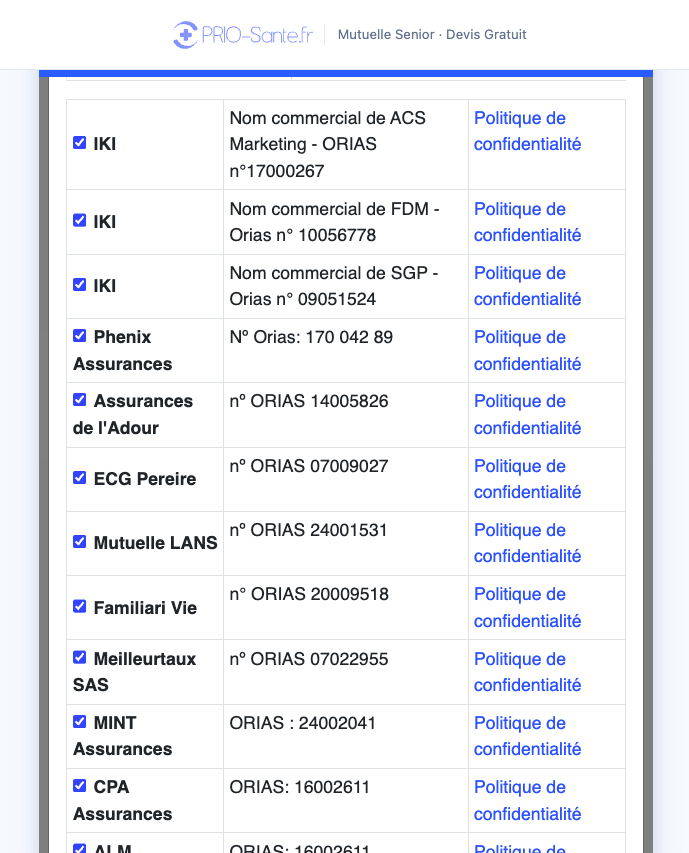Click 'n° ORIAS 24001531' cell

point(346,543)
